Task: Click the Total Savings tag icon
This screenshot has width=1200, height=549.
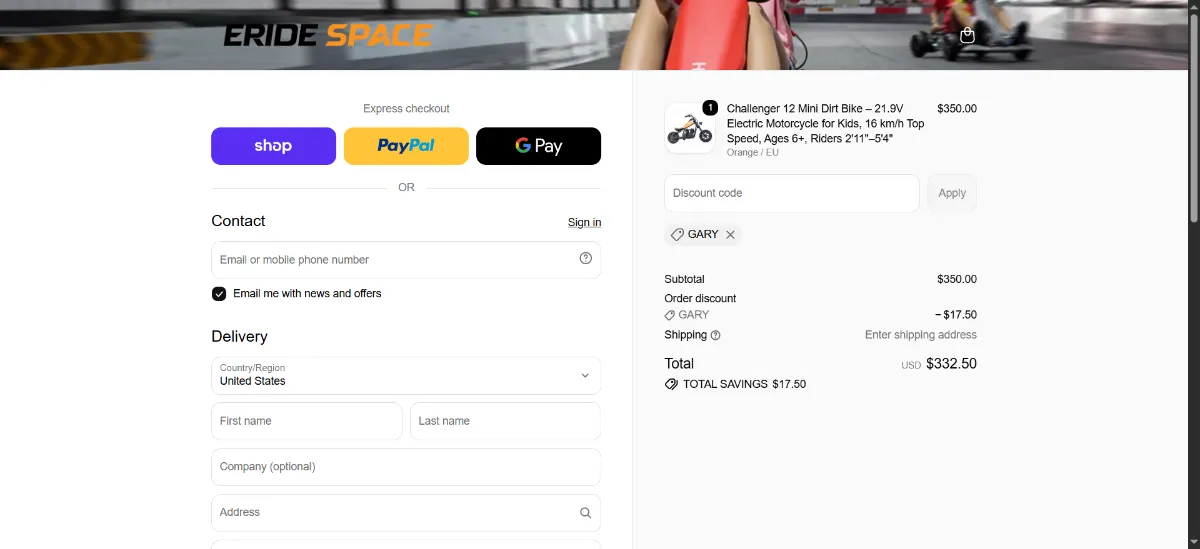Action: tap(671, 384)
